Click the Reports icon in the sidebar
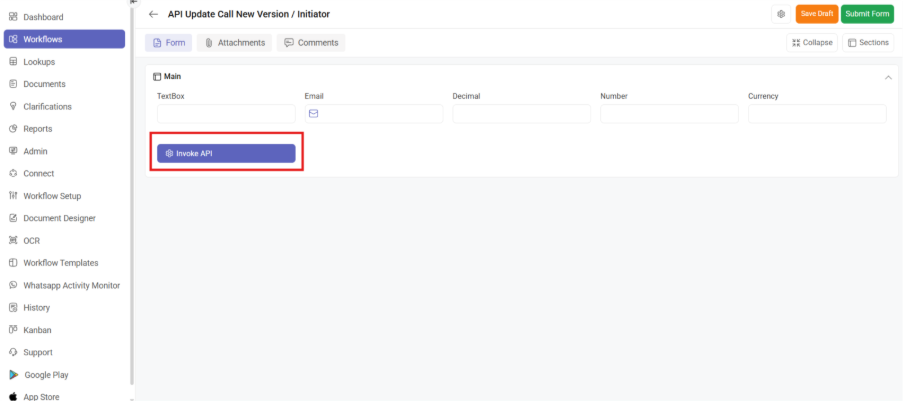The width and height of the screenshot is (903, 402). pyautogui.click(x=13, y=129)
